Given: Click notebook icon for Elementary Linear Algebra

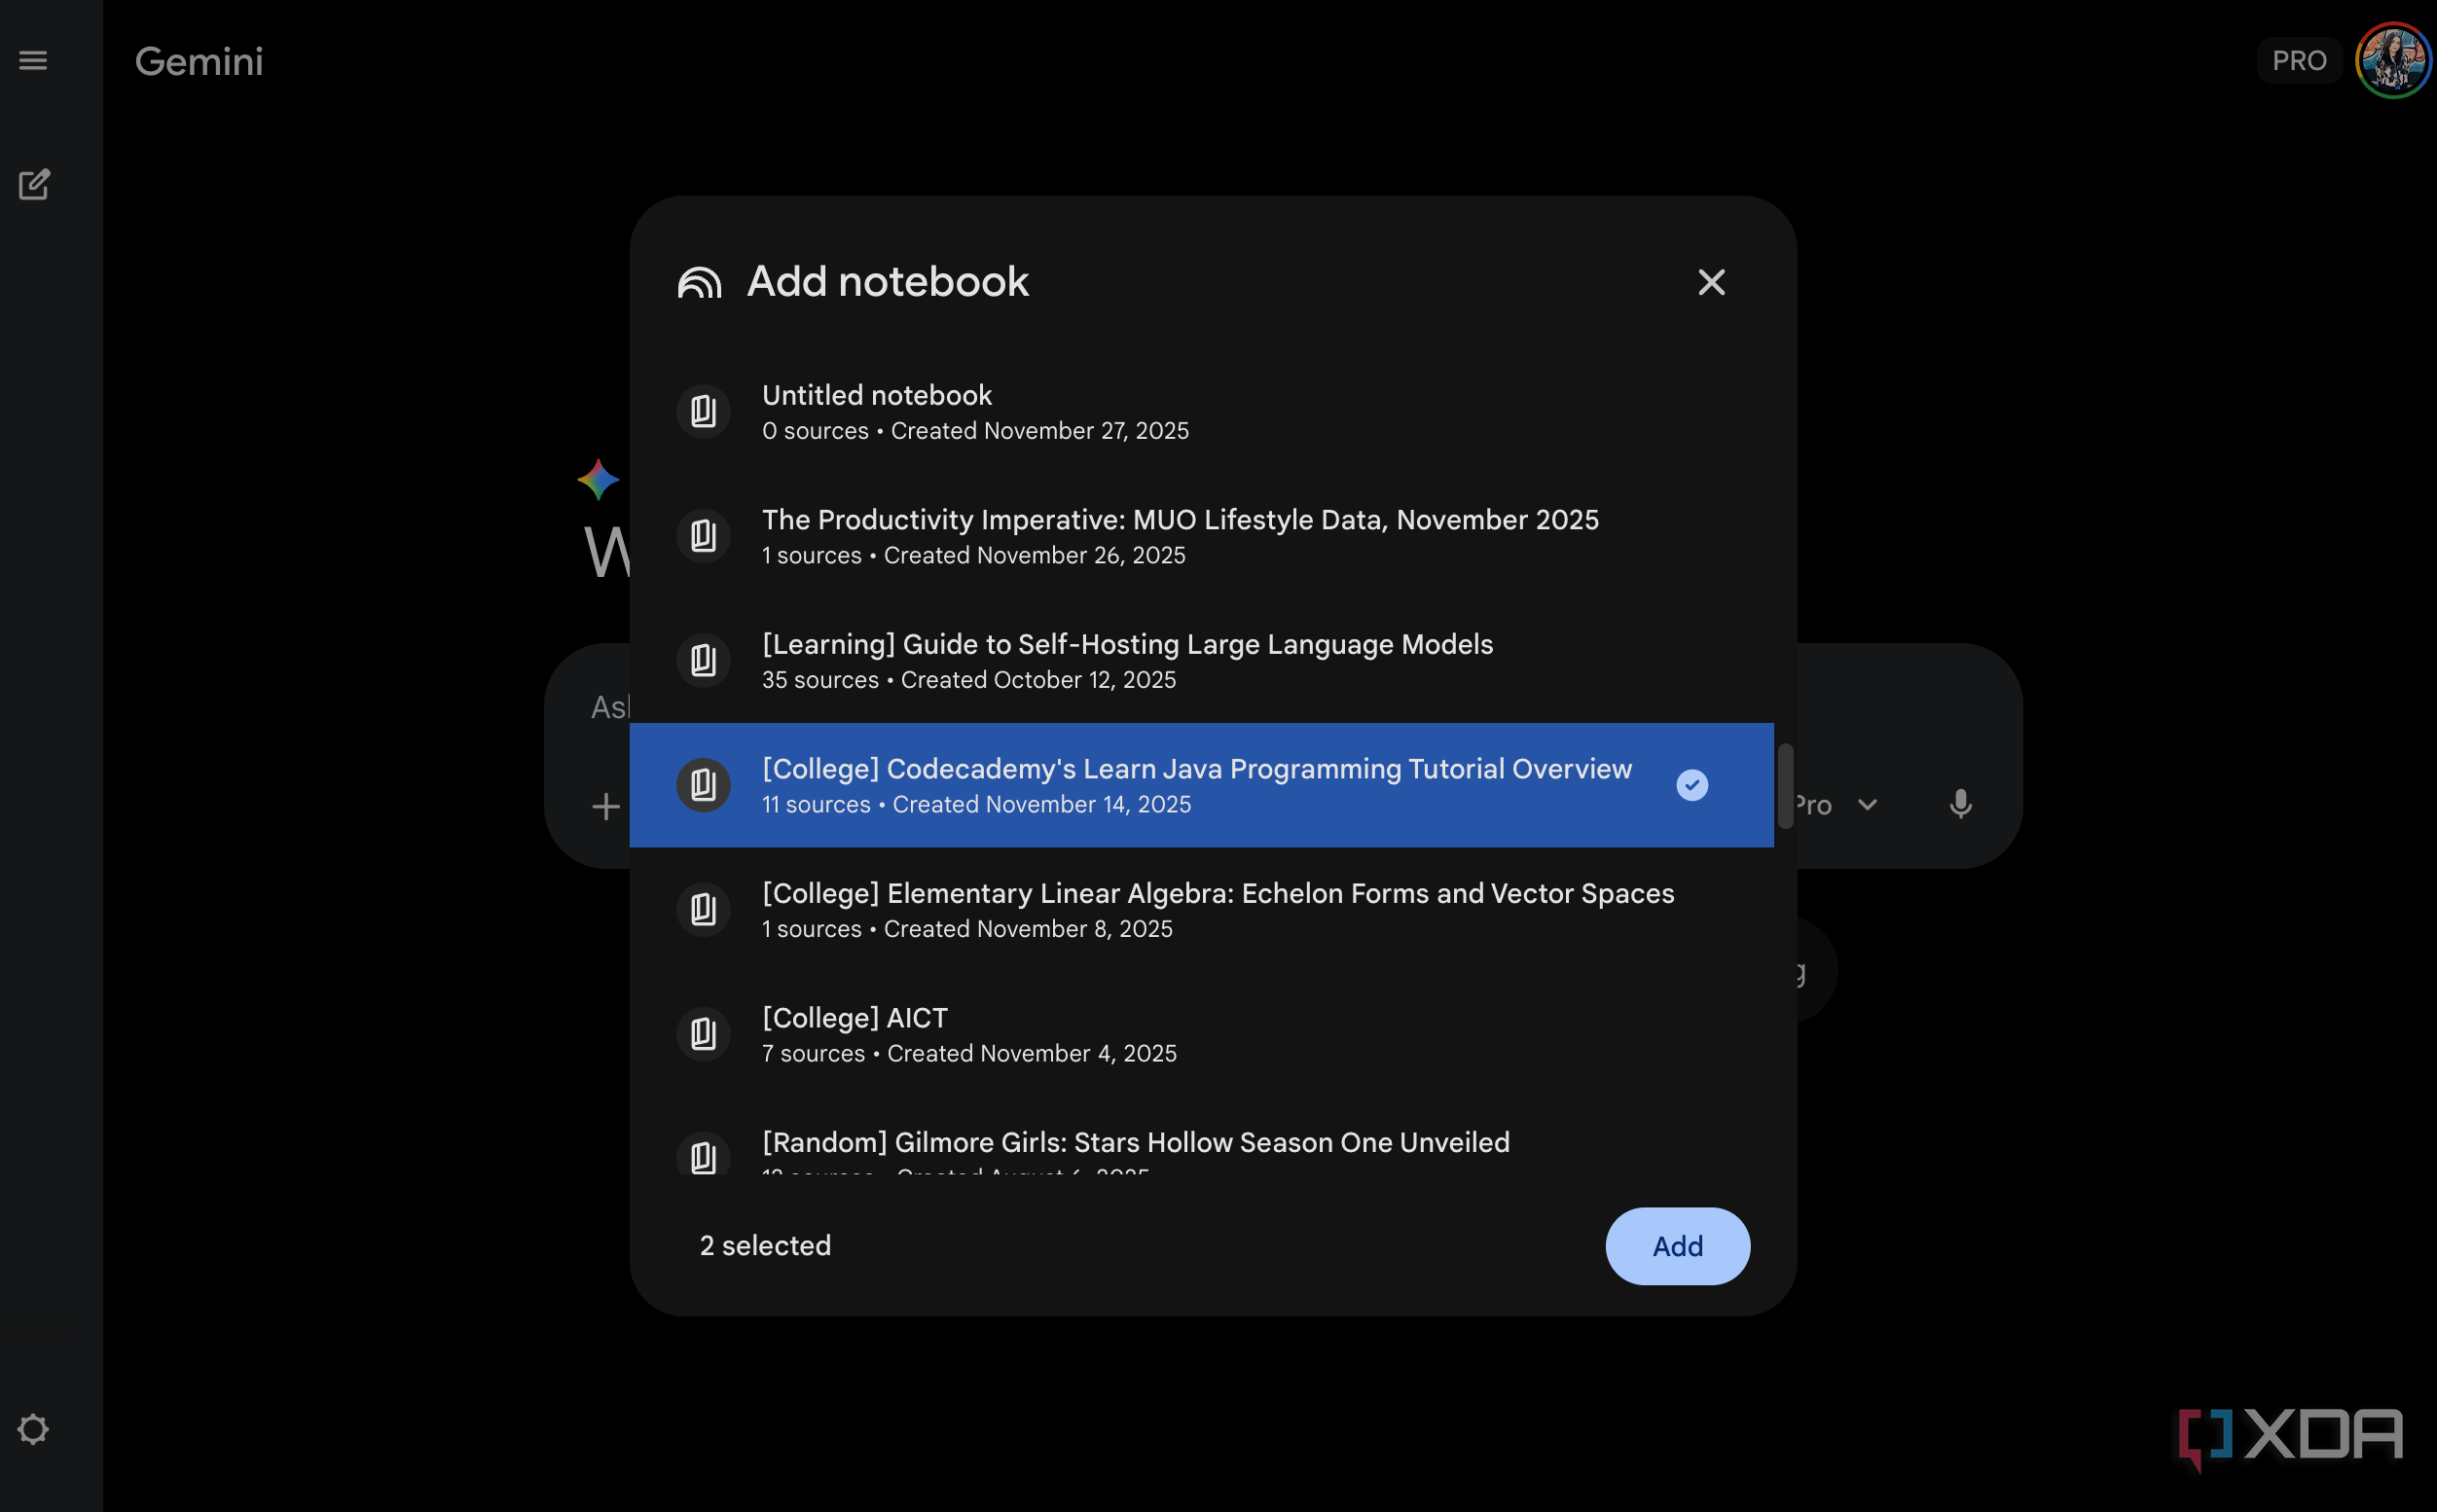Looking at the screenshot, I should [x=703, y=909].
